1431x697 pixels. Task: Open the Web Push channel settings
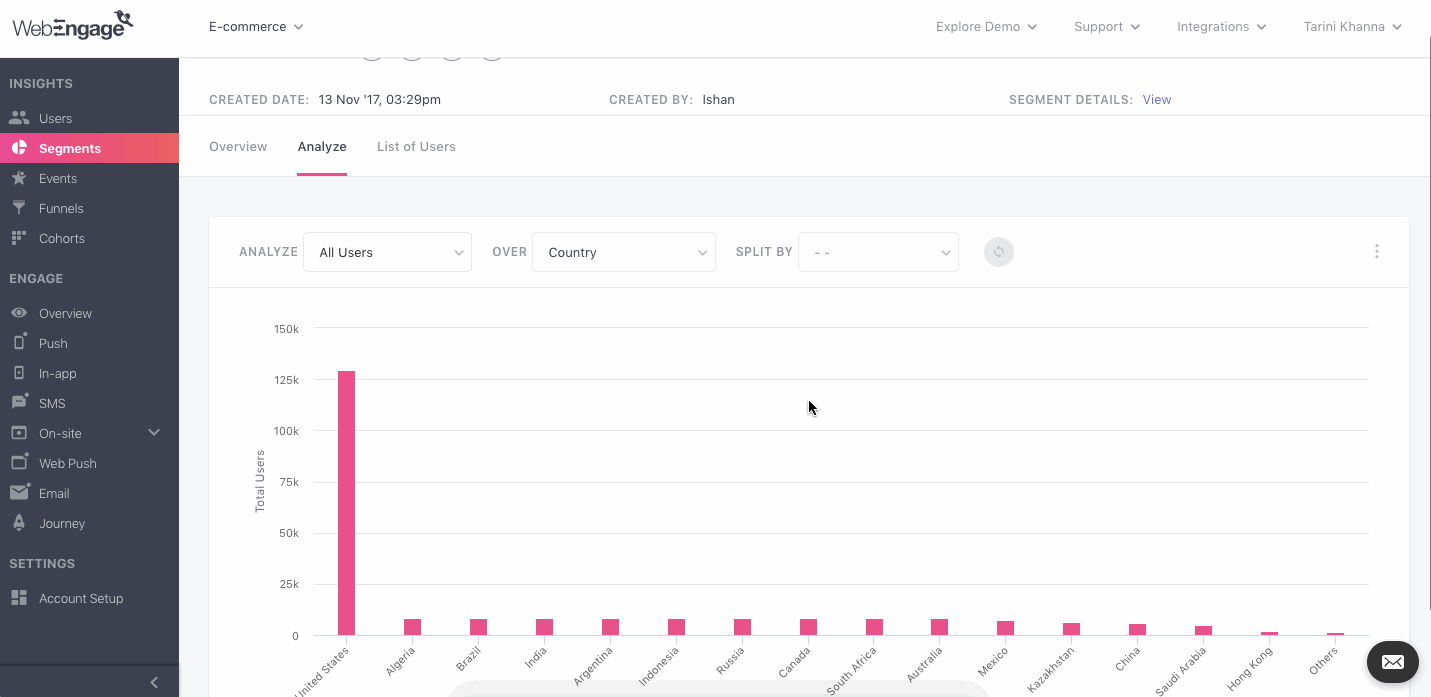point(66,462)
